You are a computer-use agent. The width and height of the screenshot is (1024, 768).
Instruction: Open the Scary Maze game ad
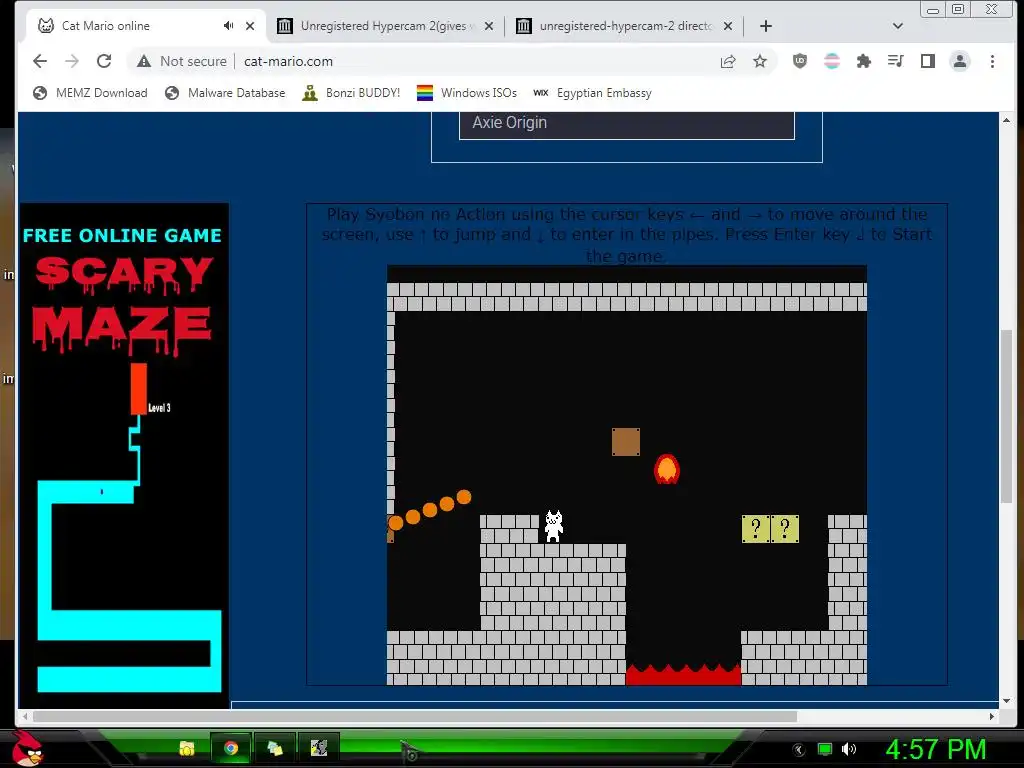coord(125,455)
